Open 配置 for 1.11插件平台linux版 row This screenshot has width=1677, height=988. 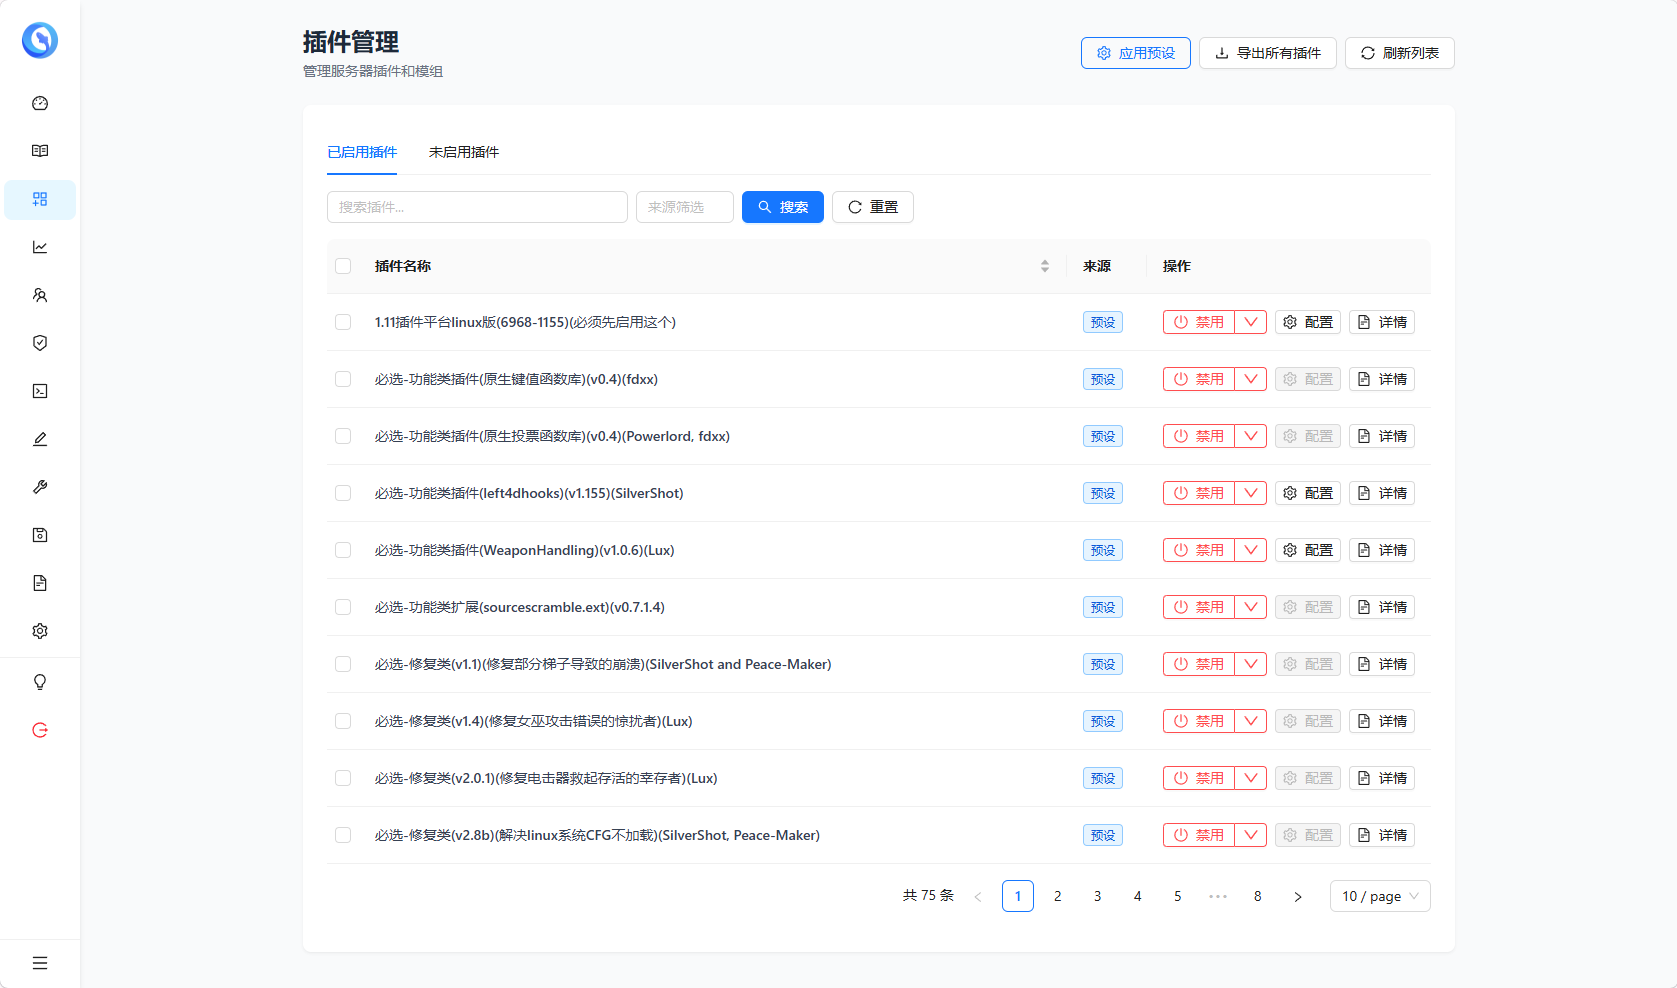click(x=1308, y=322)
